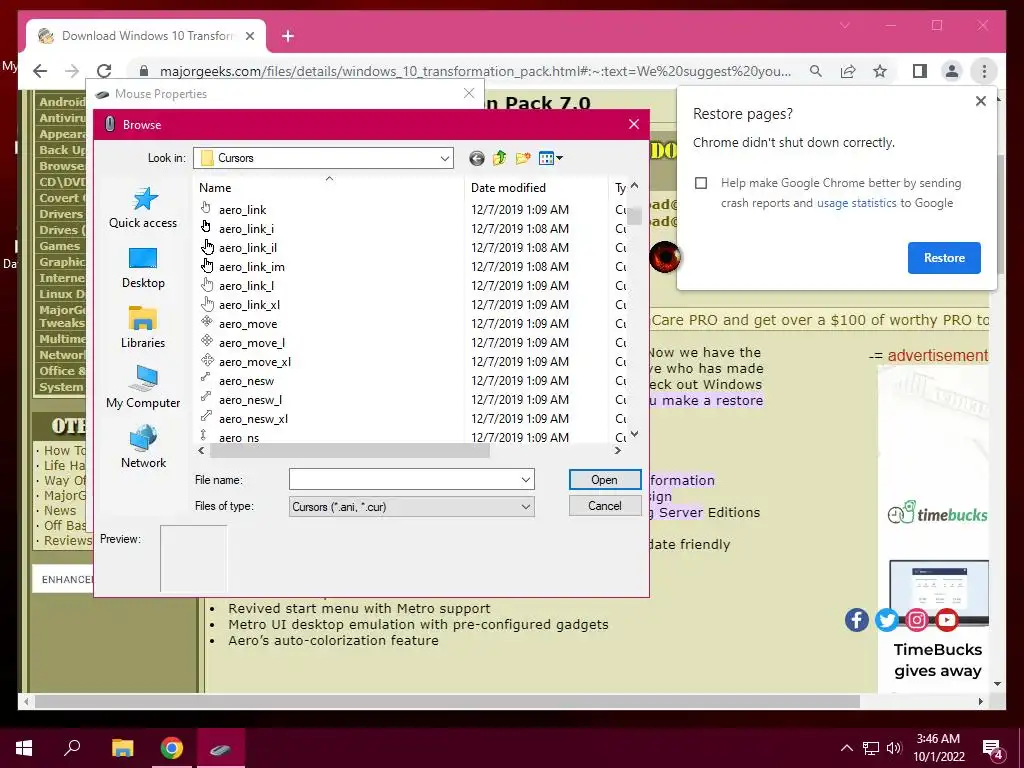The image size is (1024, 768).
Task: Enable sending crash reports checkbox
Action: coord(701,183)
